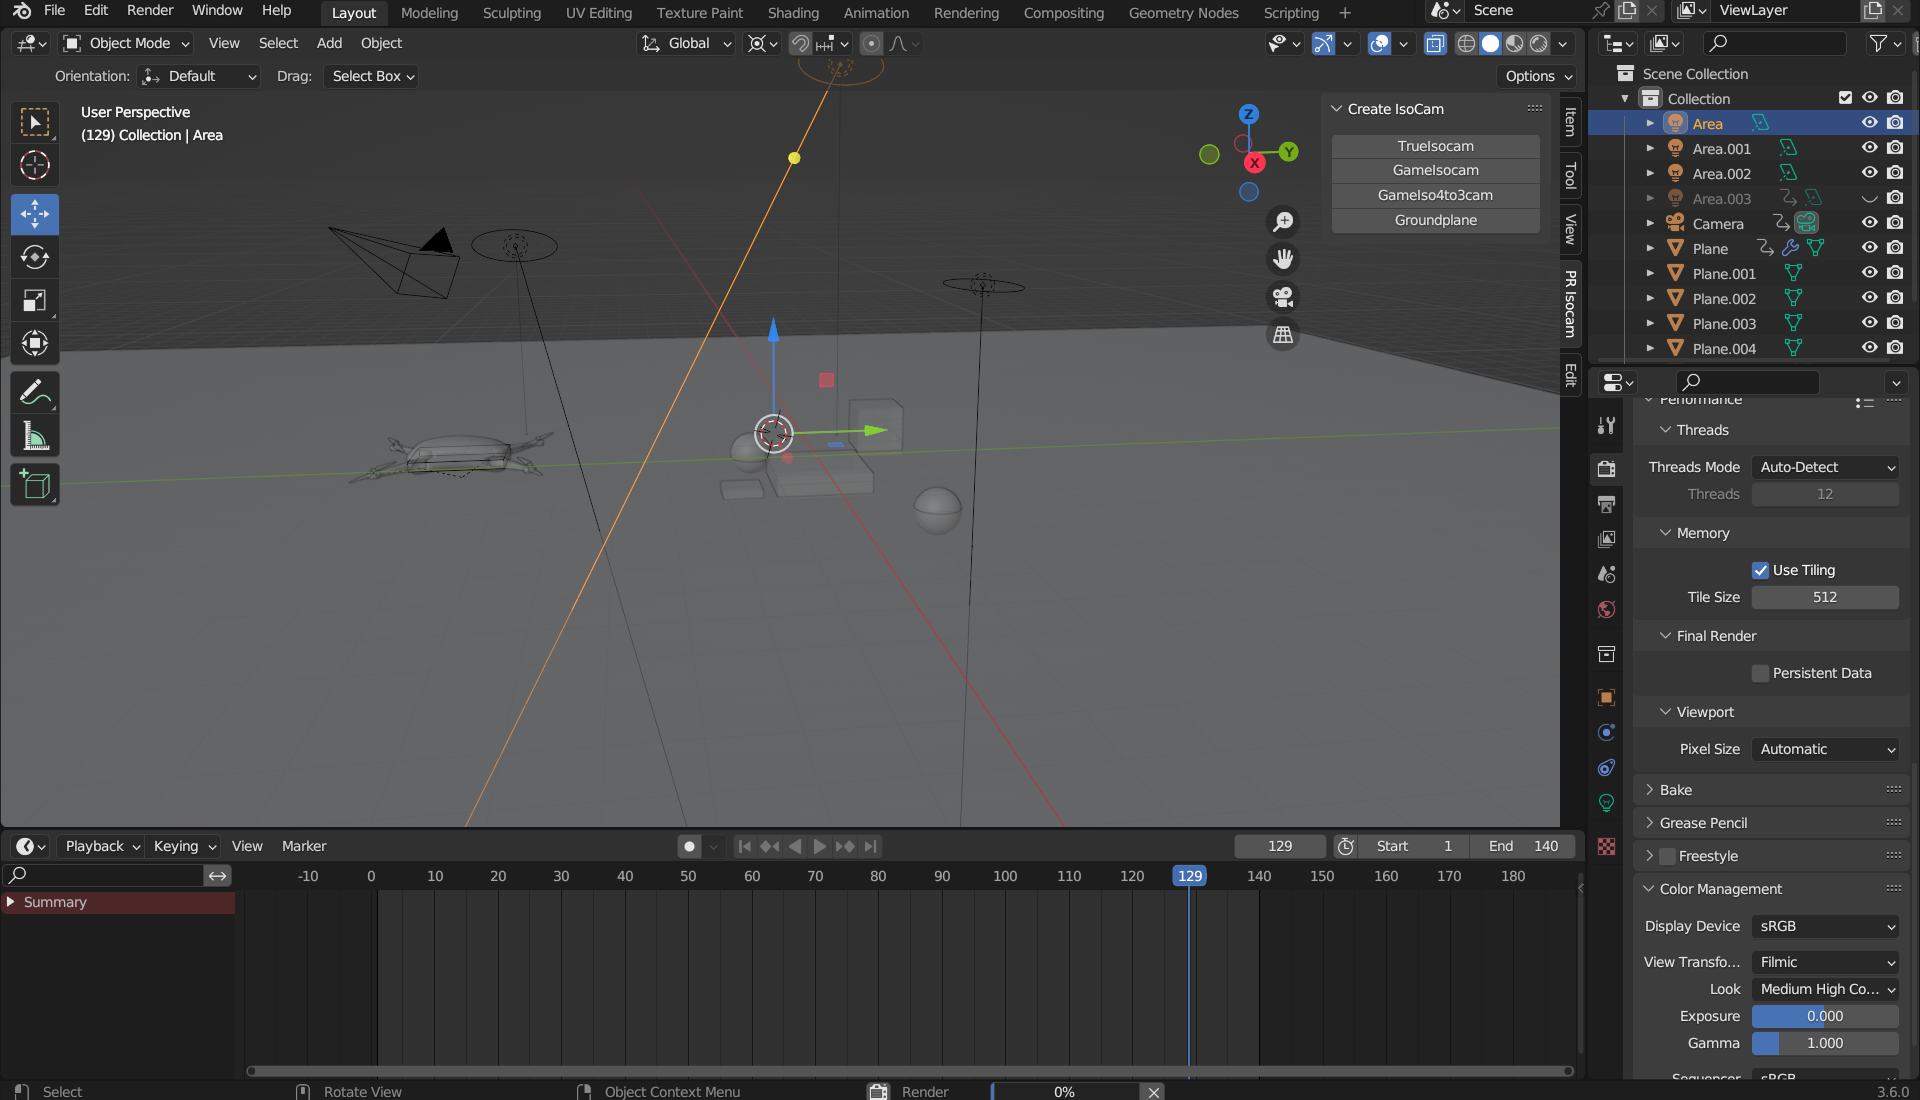
Task: Click the Groundplane button
Action: [x=1435, y=220]
